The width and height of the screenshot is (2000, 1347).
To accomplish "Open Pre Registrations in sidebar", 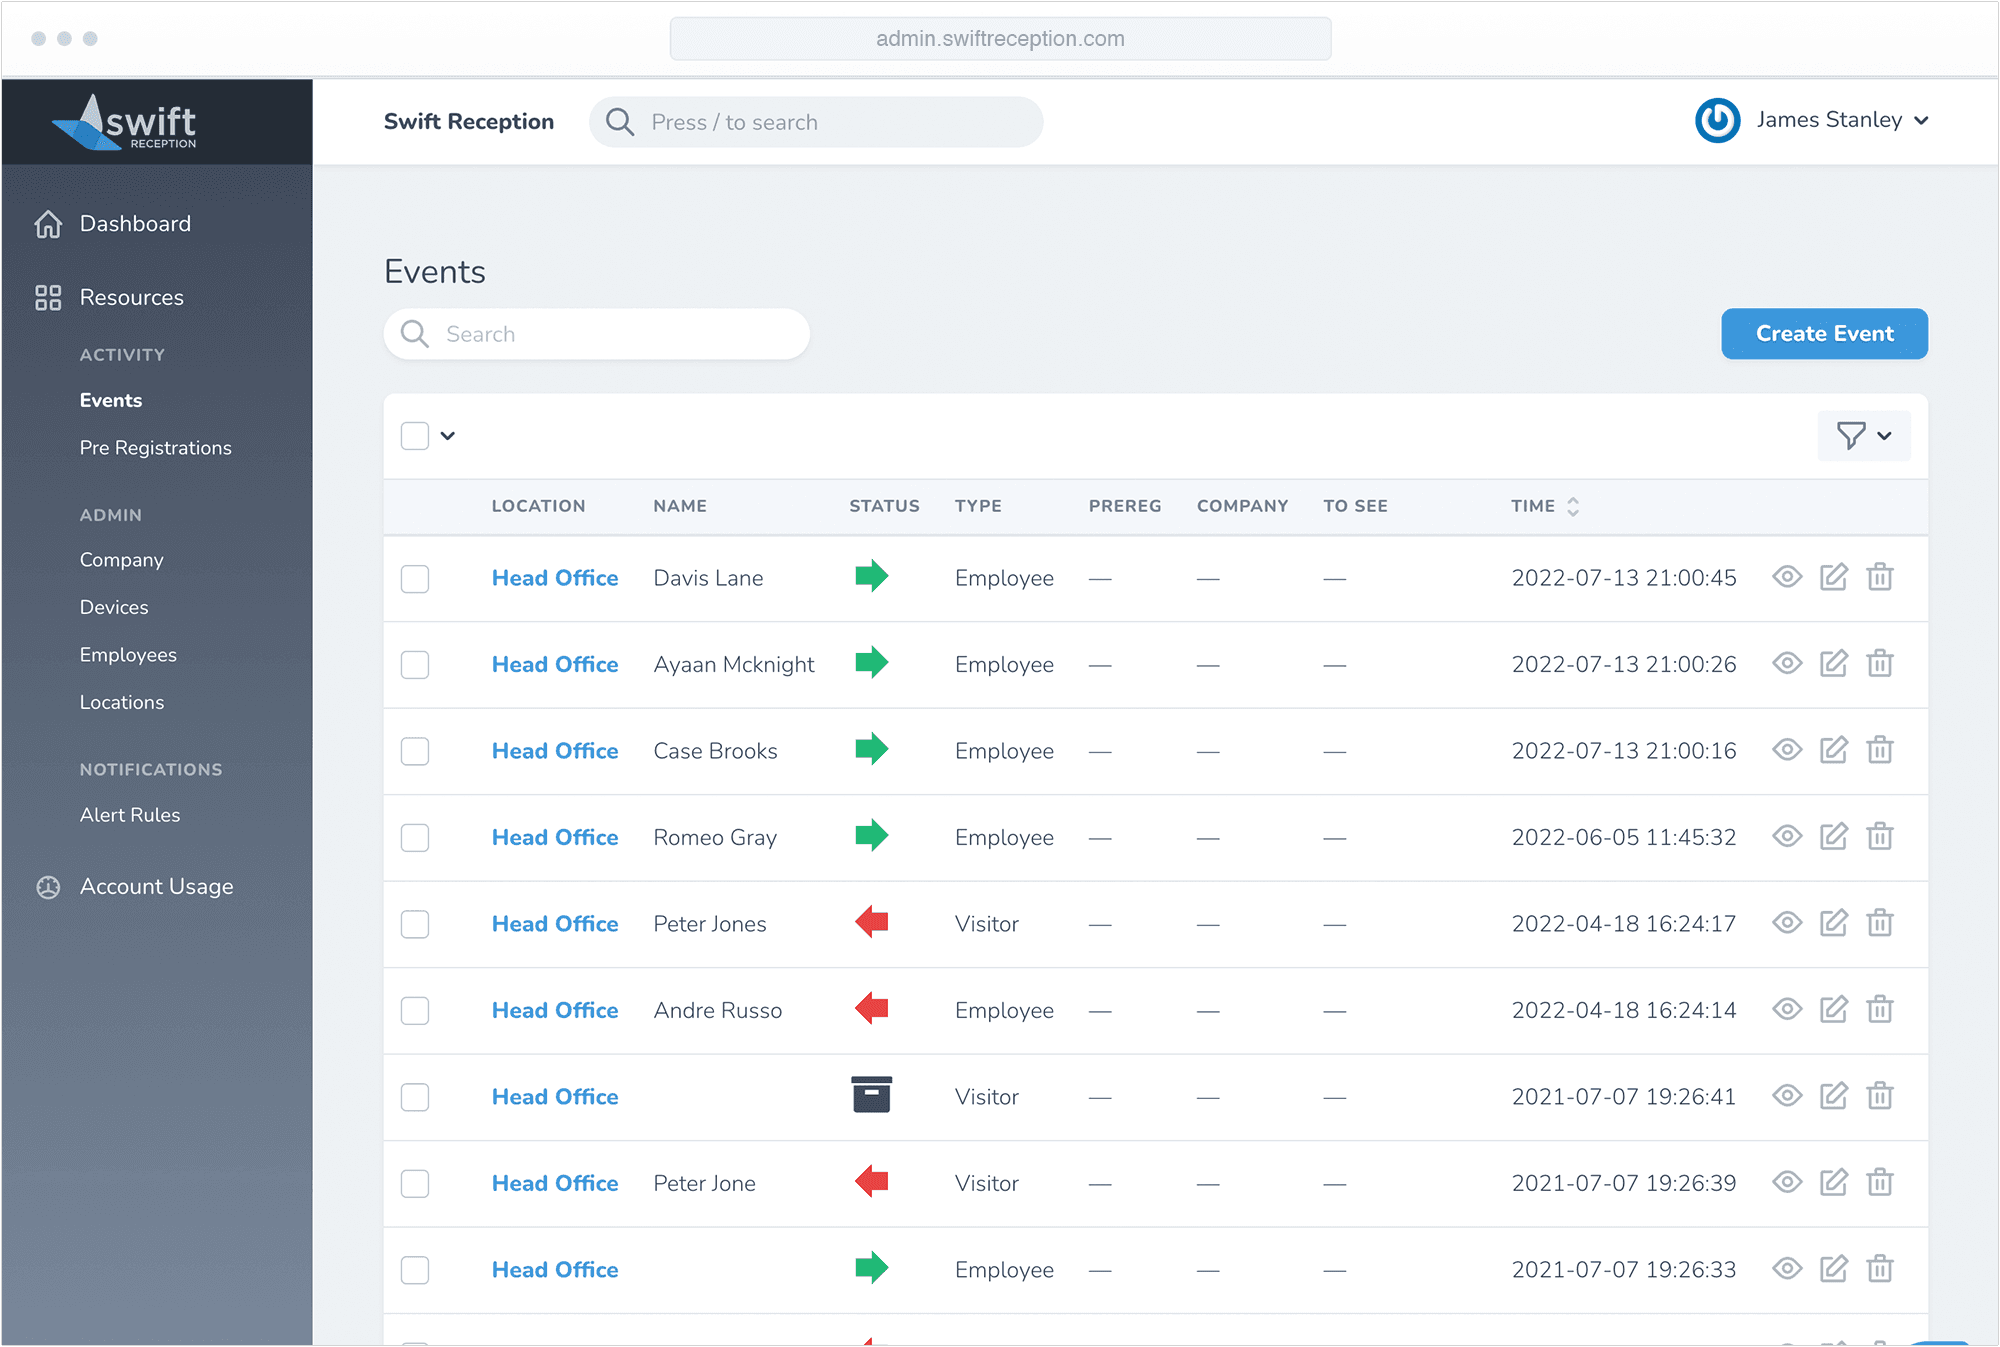I will (155, 448).
